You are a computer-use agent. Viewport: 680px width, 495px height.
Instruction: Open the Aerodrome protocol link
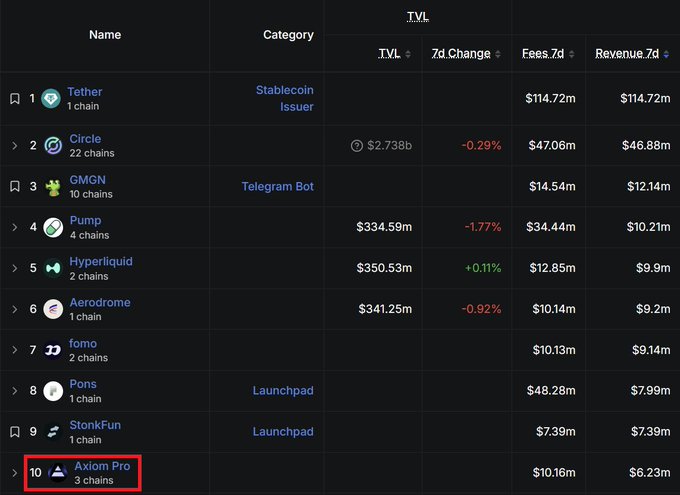(x=100, y=302)
